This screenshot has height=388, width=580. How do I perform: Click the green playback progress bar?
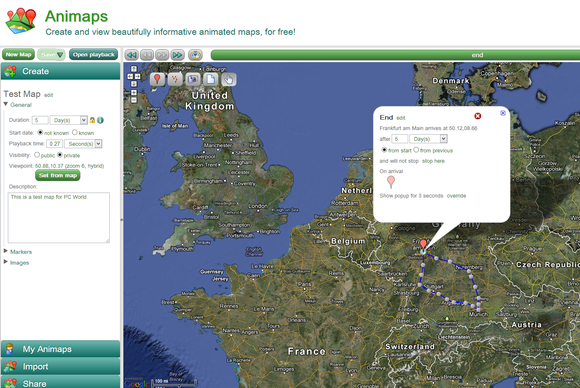(x=395, y=55)
